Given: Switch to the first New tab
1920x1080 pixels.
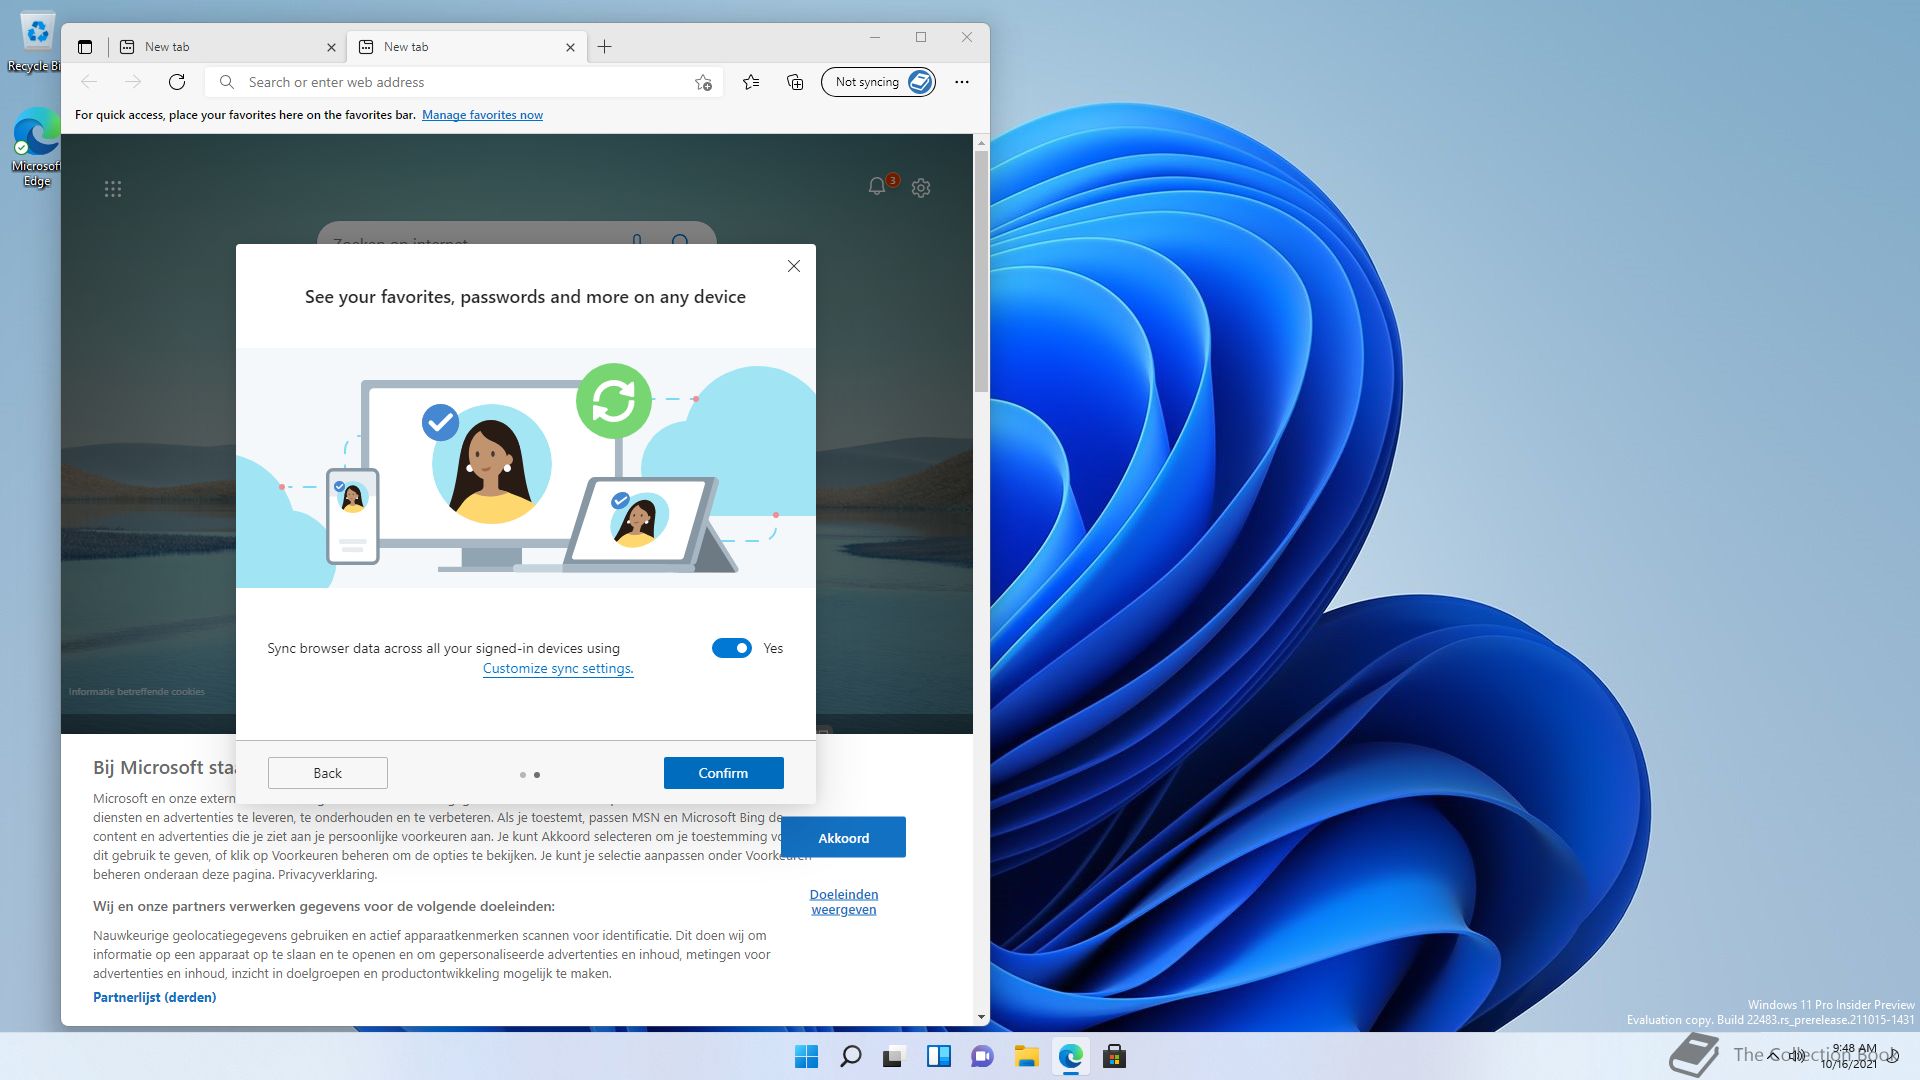Looking at the screenshot, I should click(x=227, y=47).
